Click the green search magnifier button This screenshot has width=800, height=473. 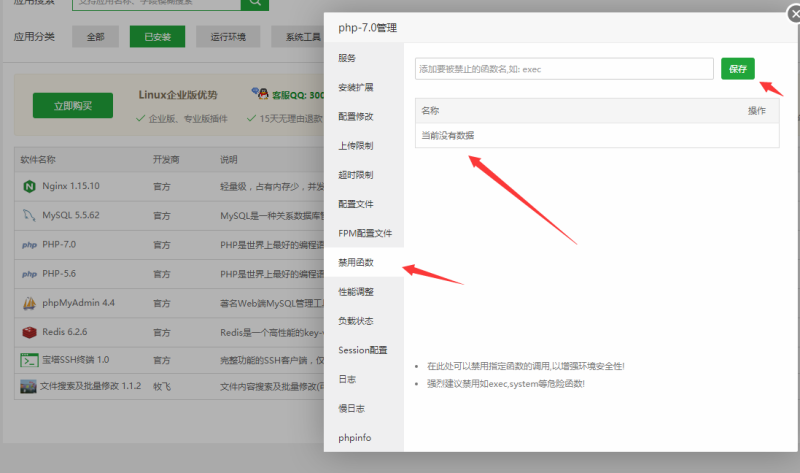point(256,3)
